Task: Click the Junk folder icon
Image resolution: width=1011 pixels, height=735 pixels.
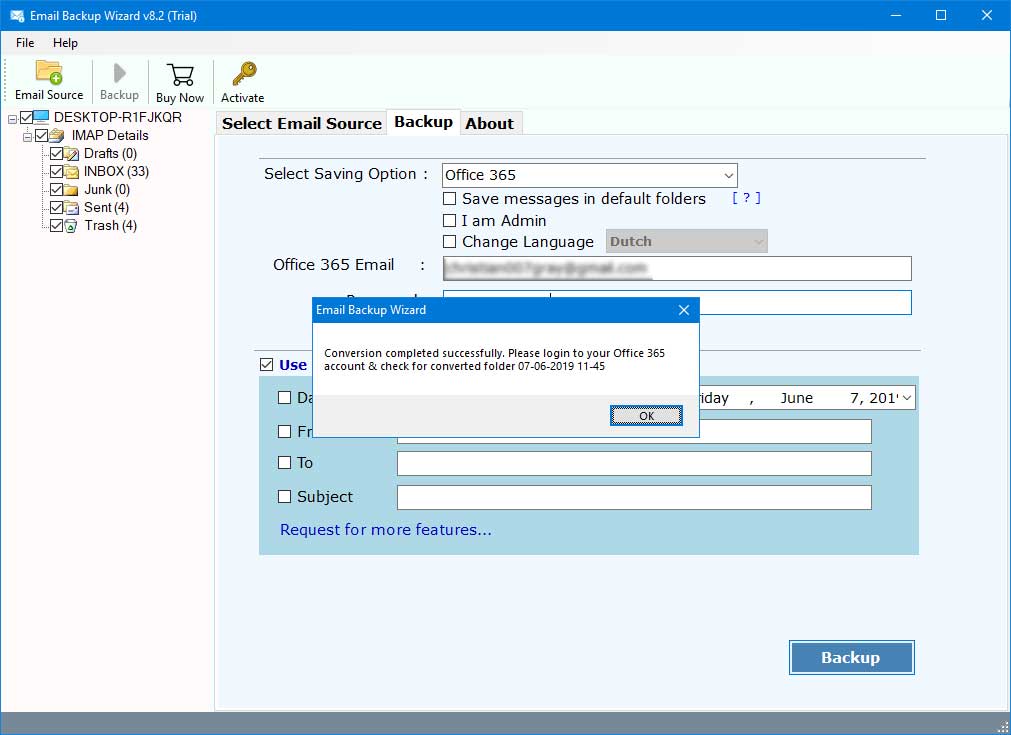Action: click(72, 190)
